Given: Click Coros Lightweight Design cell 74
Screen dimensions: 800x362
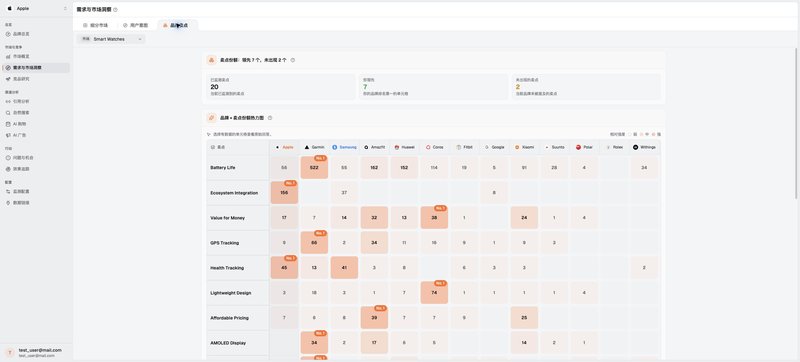Looking at the screenshot, I should pos(434,293).
